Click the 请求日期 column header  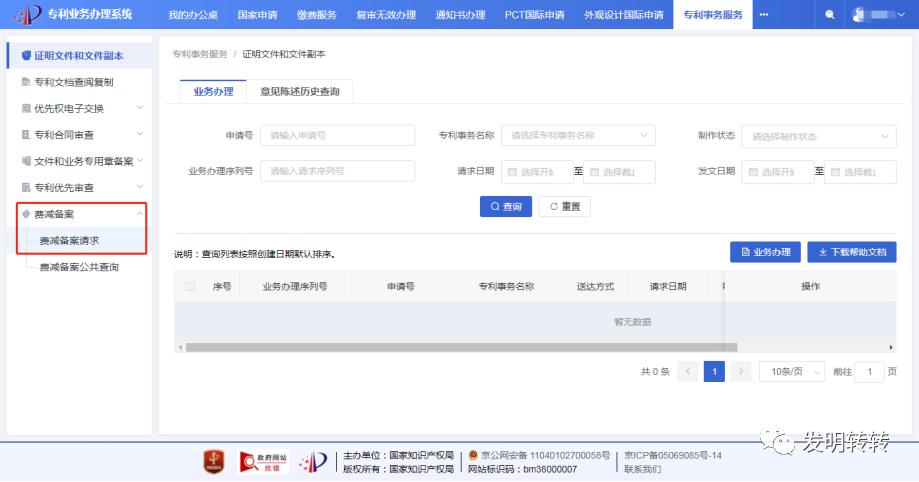(x=668, y=286)
